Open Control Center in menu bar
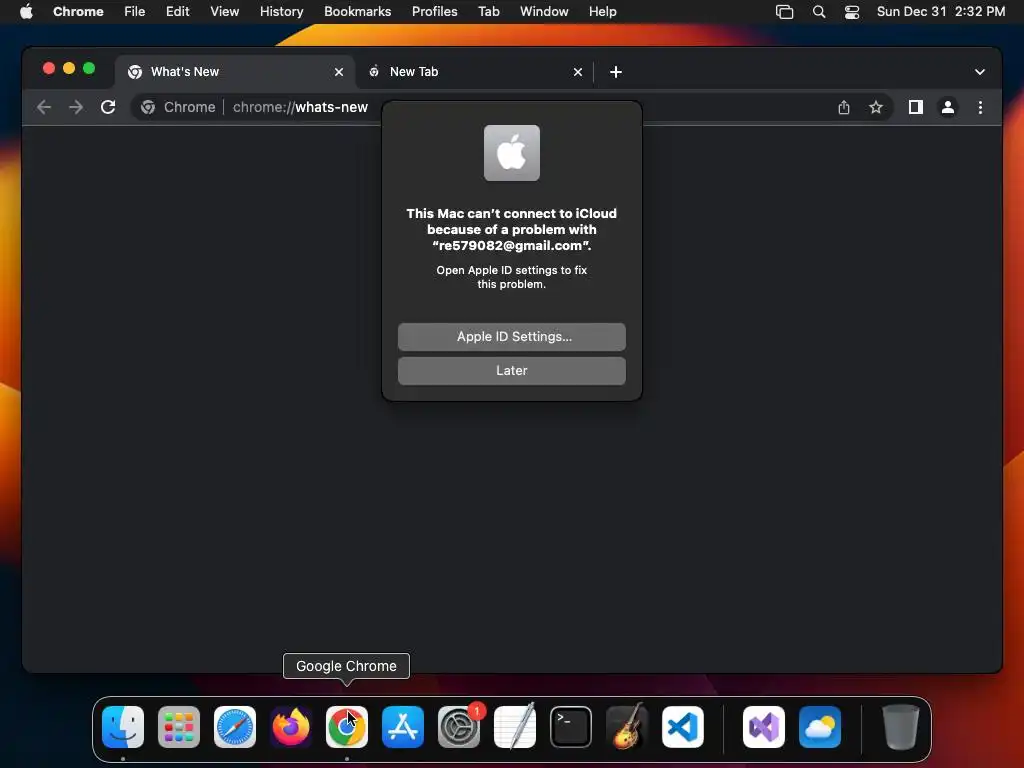 852,12
